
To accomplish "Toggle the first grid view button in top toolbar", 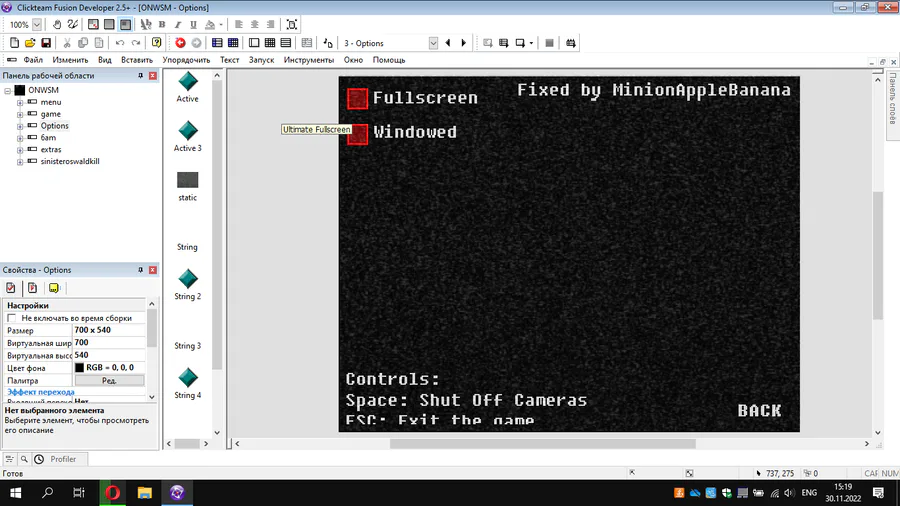I will tap(93, 25).
